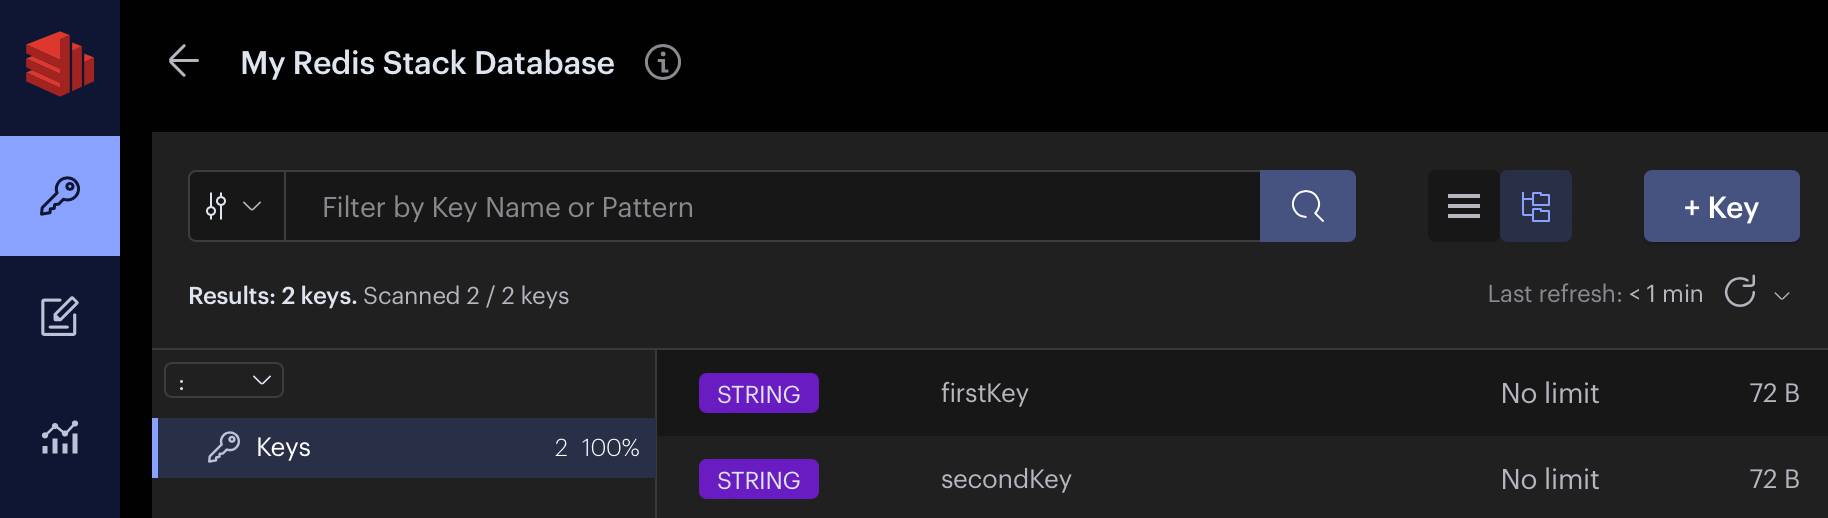Image resolution: width=1828 pixels, height=518 pixels.
Task: Switch to tree view
Action: (1535, 206)
